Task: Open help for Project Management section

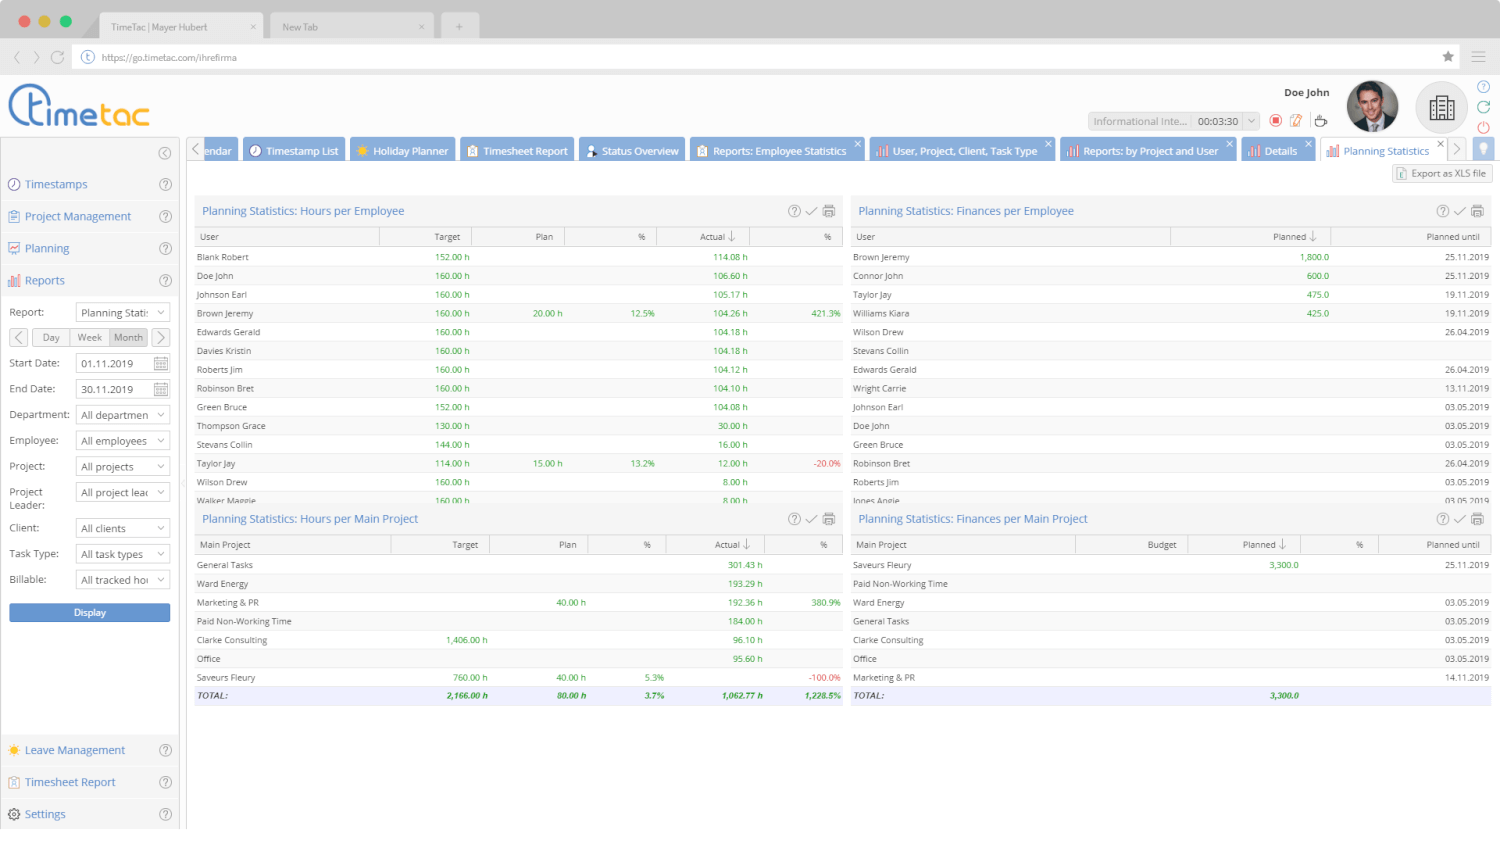Action: [165, 216]
